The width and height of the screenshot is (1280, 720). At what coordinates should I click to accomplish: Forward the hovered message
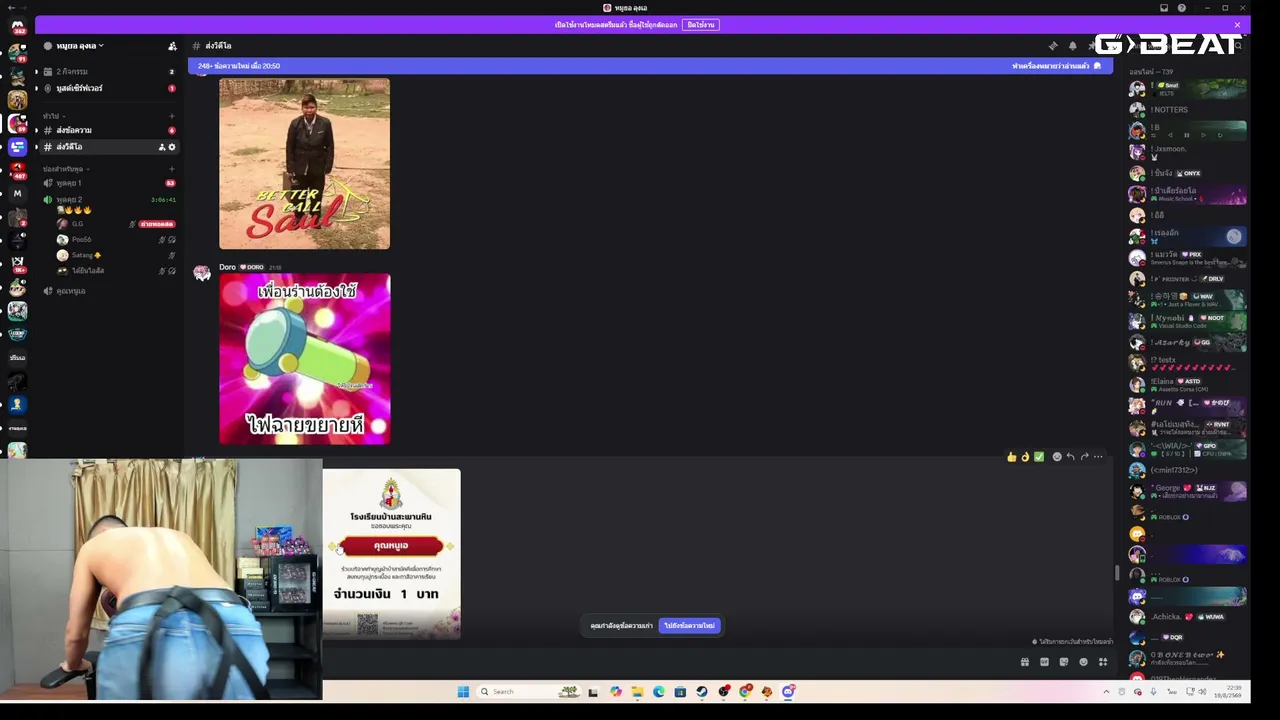pyautogui.click(x=1084, y=457)
